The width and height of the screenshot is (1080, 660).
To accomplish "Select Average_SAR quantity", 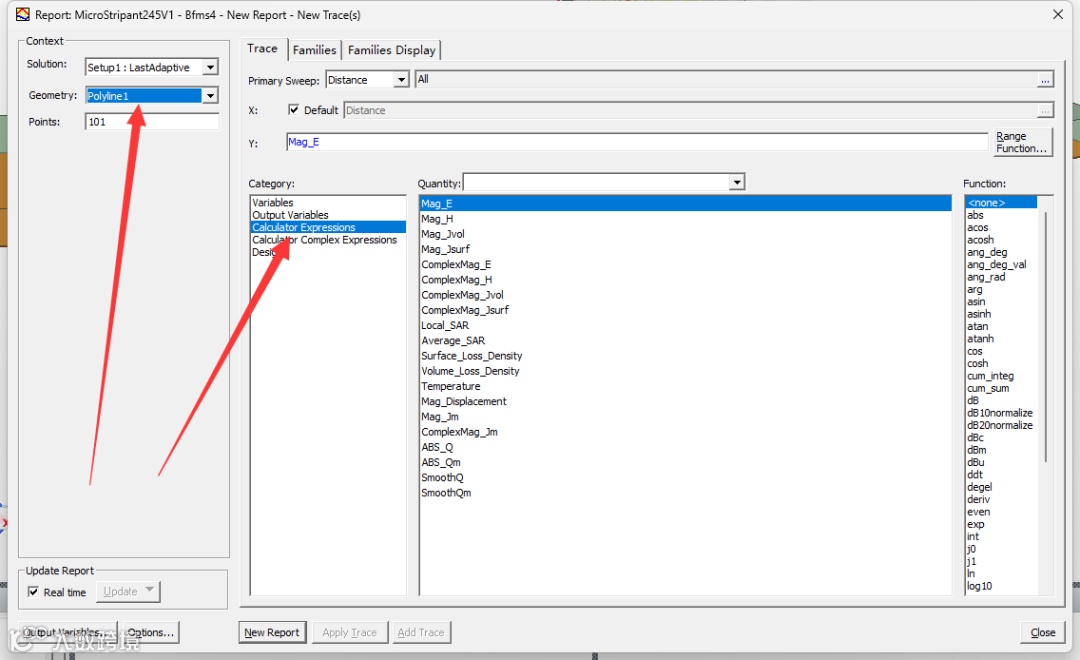I will pyautogui.click(x=453, y=340).
